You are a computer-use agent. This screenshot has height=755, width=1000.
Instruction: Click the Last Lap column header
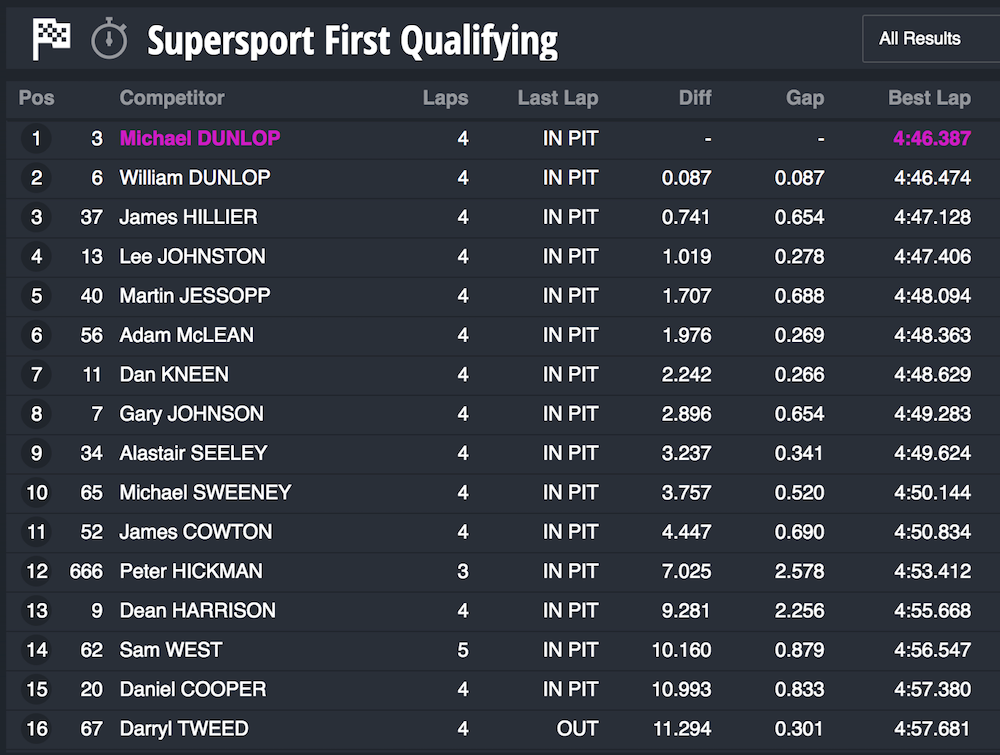(x=558, y=98)
